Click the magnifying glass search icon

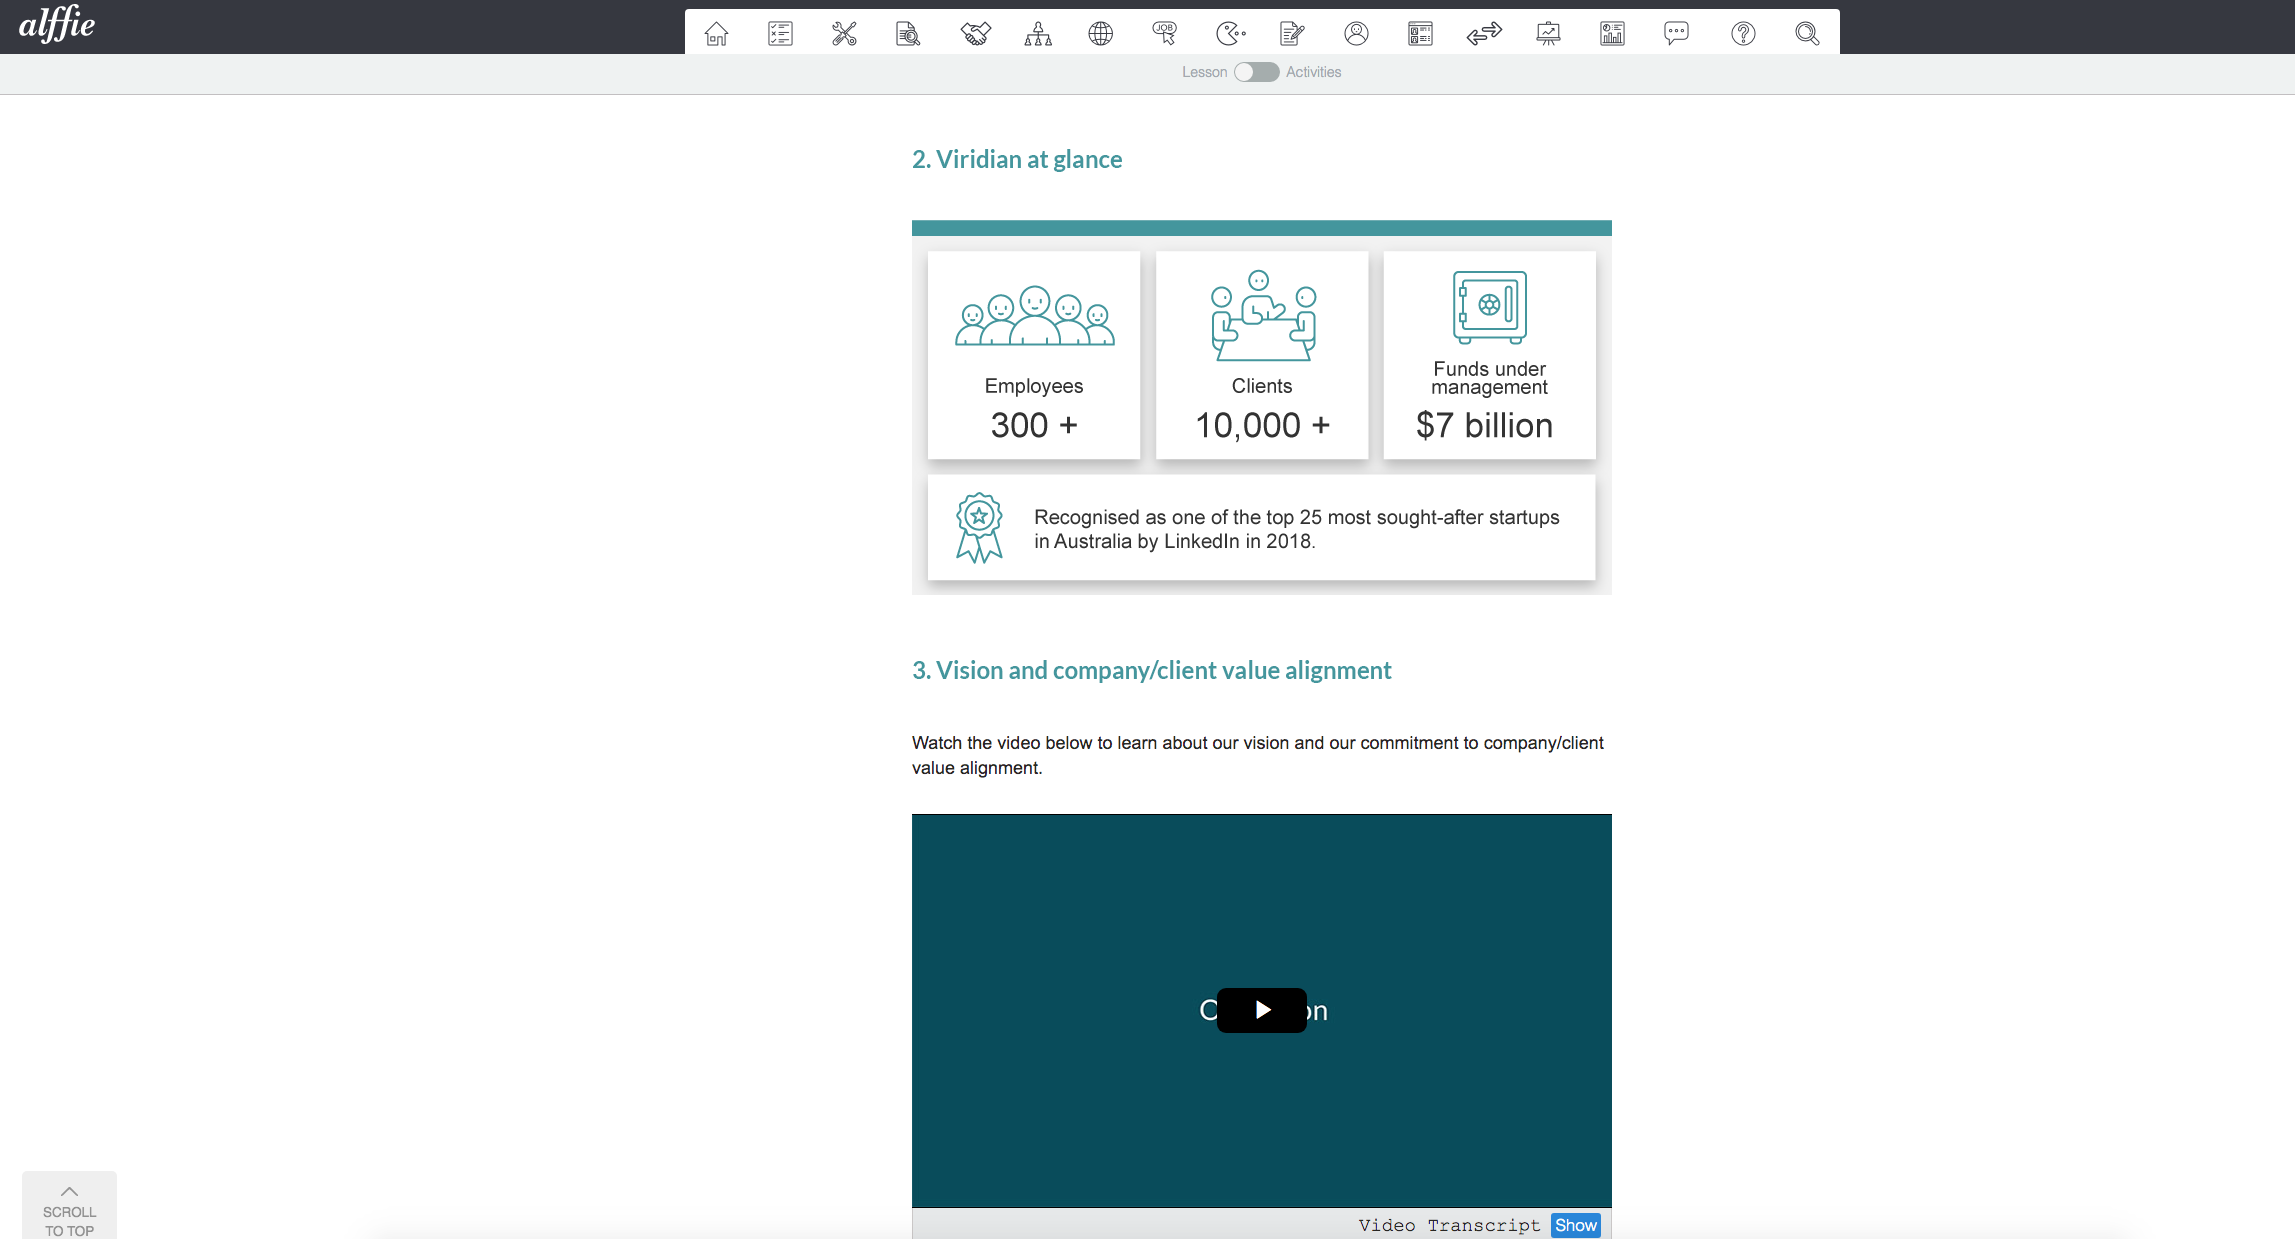click(1807, 34)
